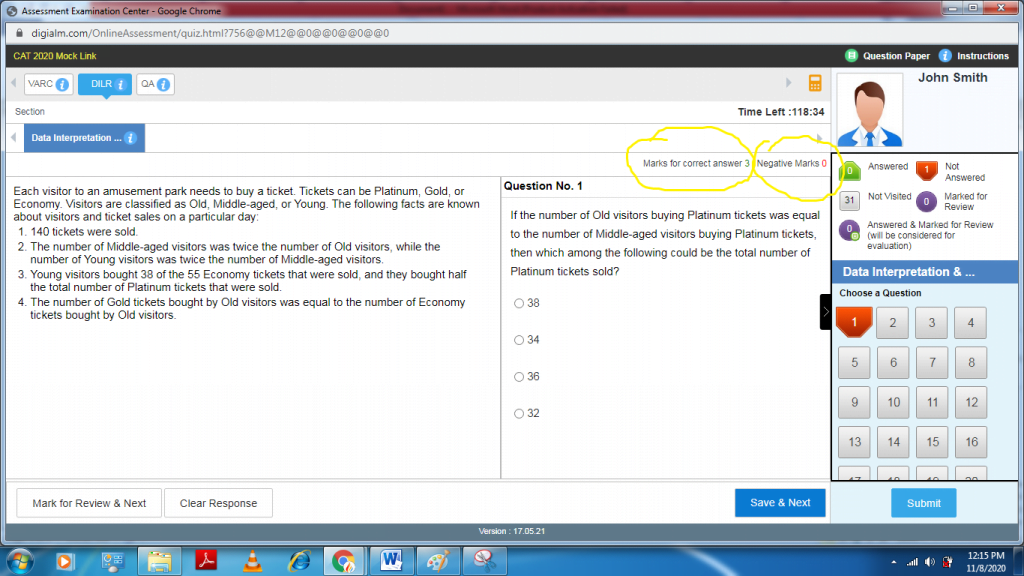This screenshot has height=576, width=1024.
Task: Click the Data Interpretation info icon
Action: pos(131,138)
